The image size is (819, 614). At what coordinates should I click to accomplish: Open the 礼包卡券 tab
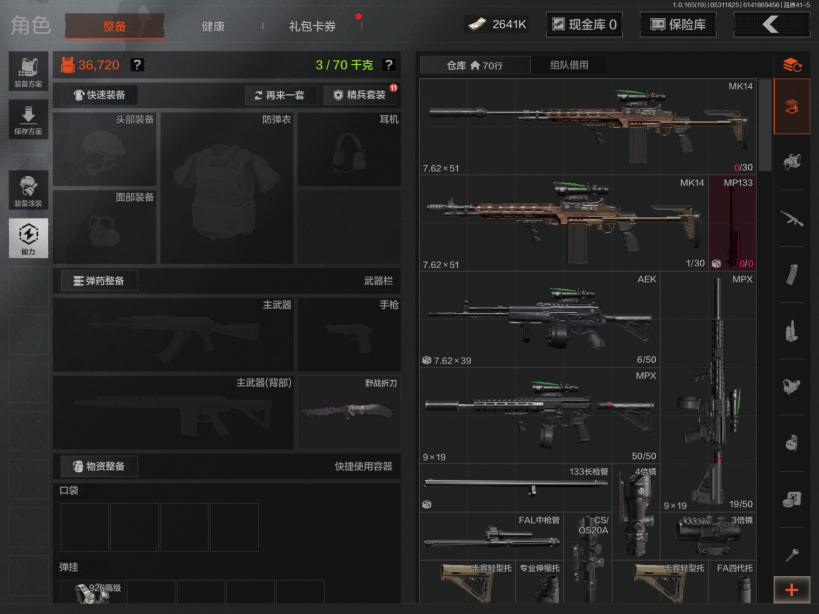coord(312,26)
